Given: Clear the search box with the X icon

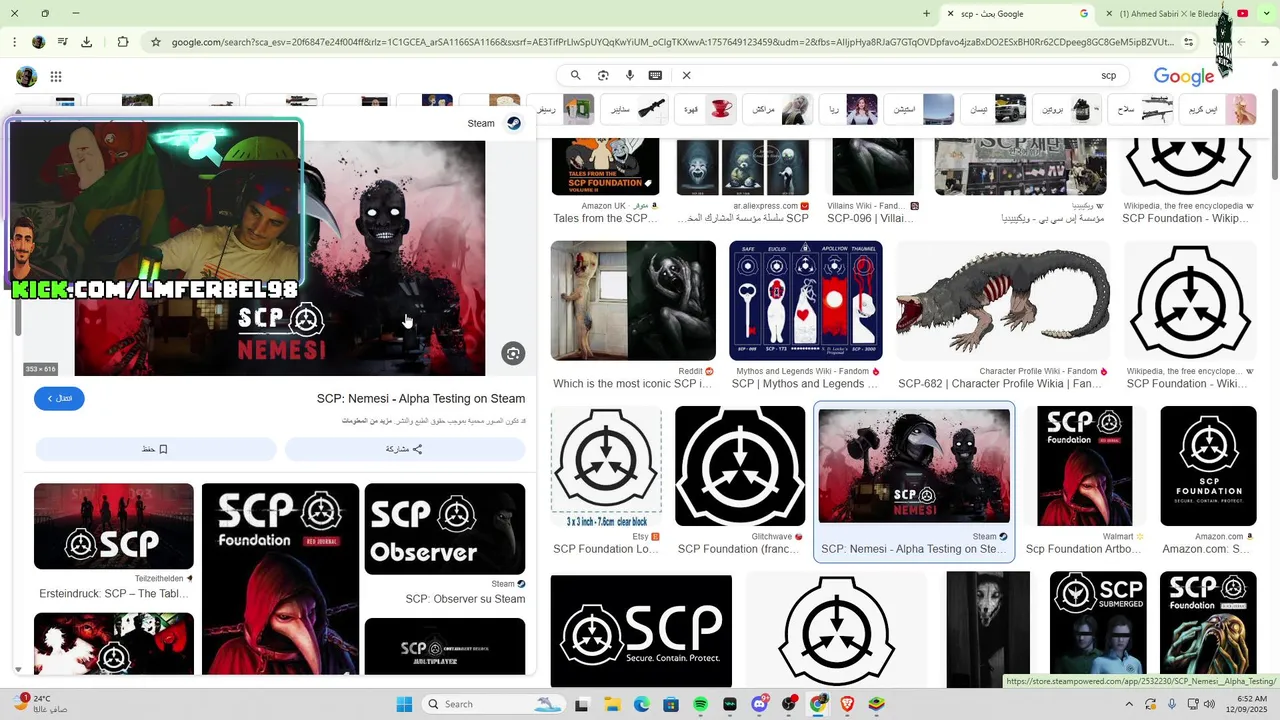Looking at the screenshot, I should coord(686,75).
